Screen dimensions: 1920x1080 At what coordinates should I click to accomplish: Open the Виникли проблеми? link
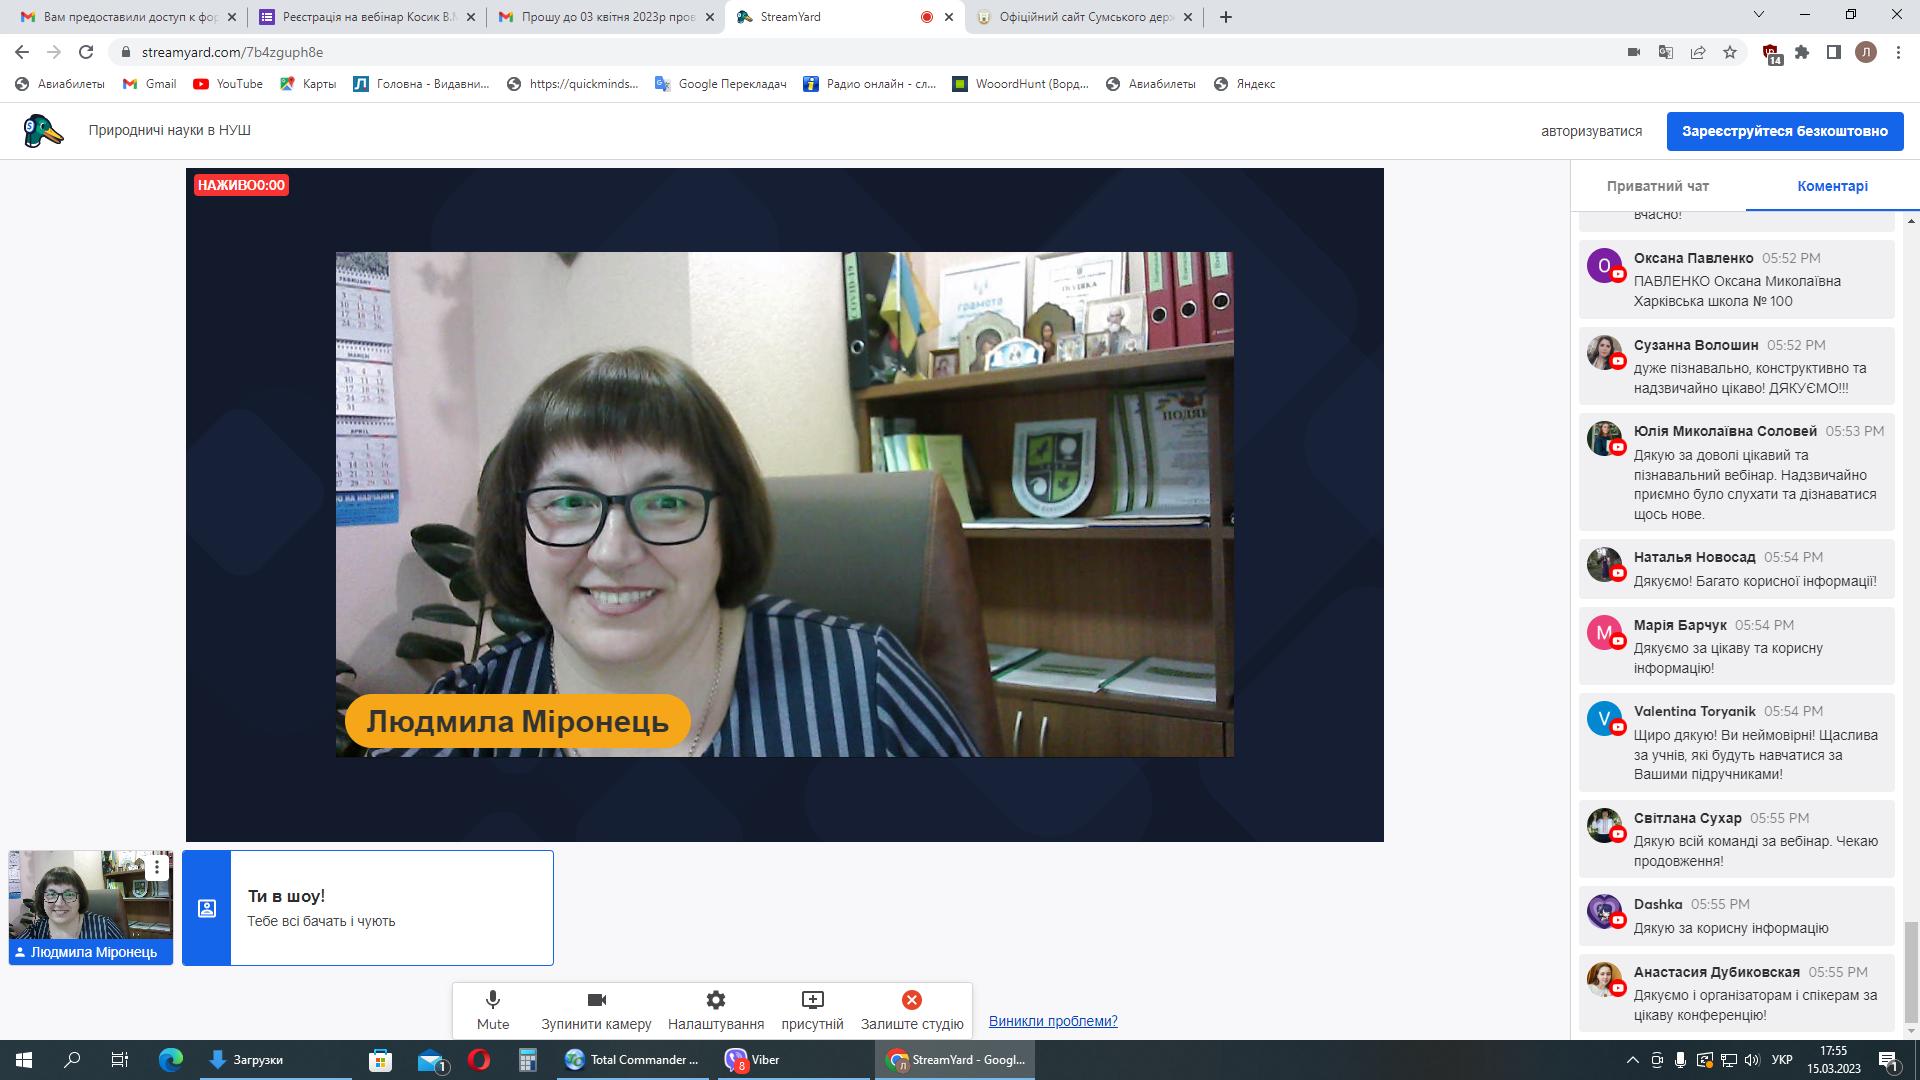point(1053,1021)
